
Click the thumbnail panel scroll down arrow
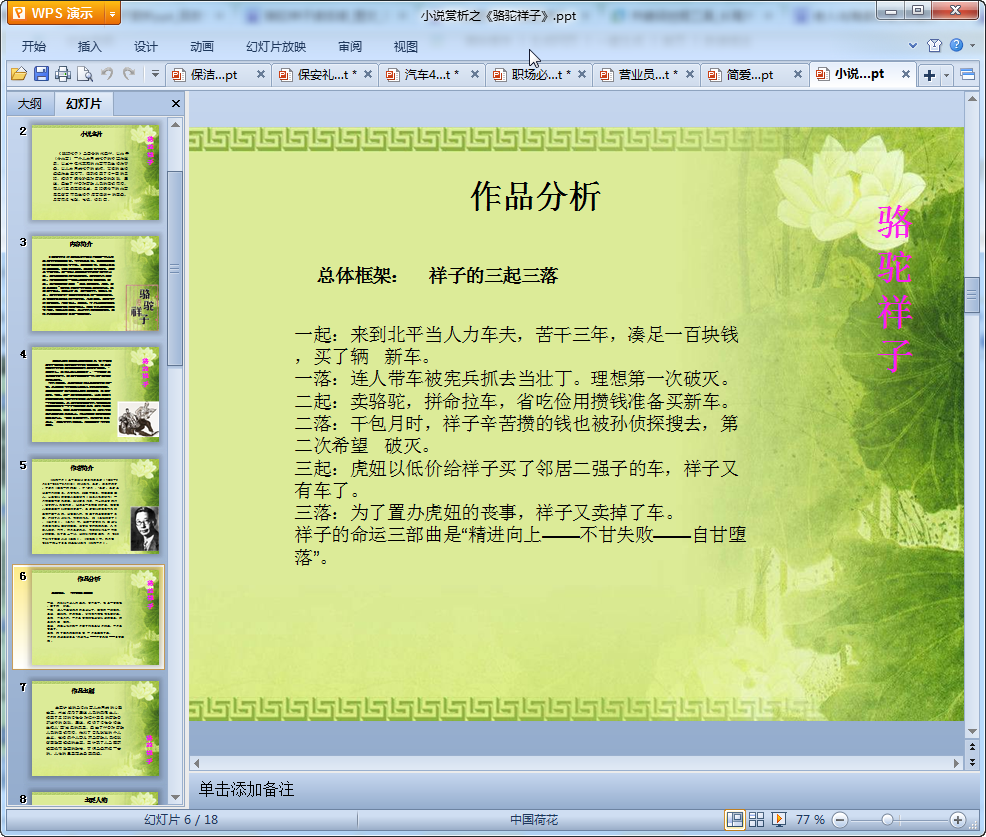175,797
